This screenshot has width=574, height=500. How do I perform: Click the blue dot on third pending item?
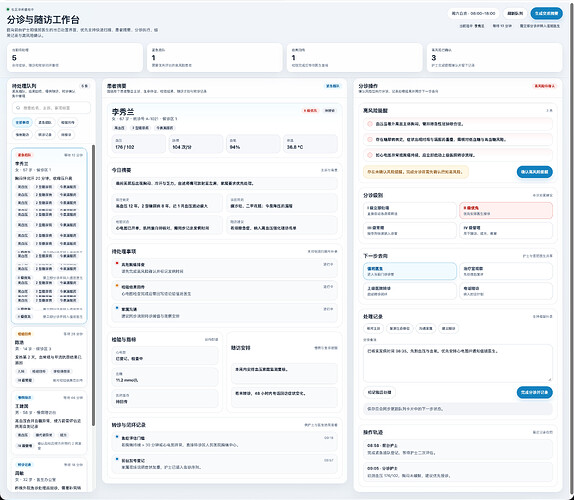click(117, 308)
